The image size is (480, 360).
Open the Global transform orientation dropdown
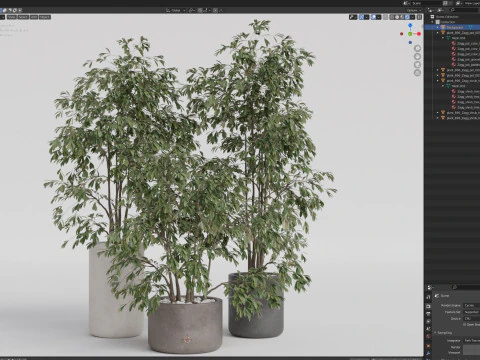[176, 10]
